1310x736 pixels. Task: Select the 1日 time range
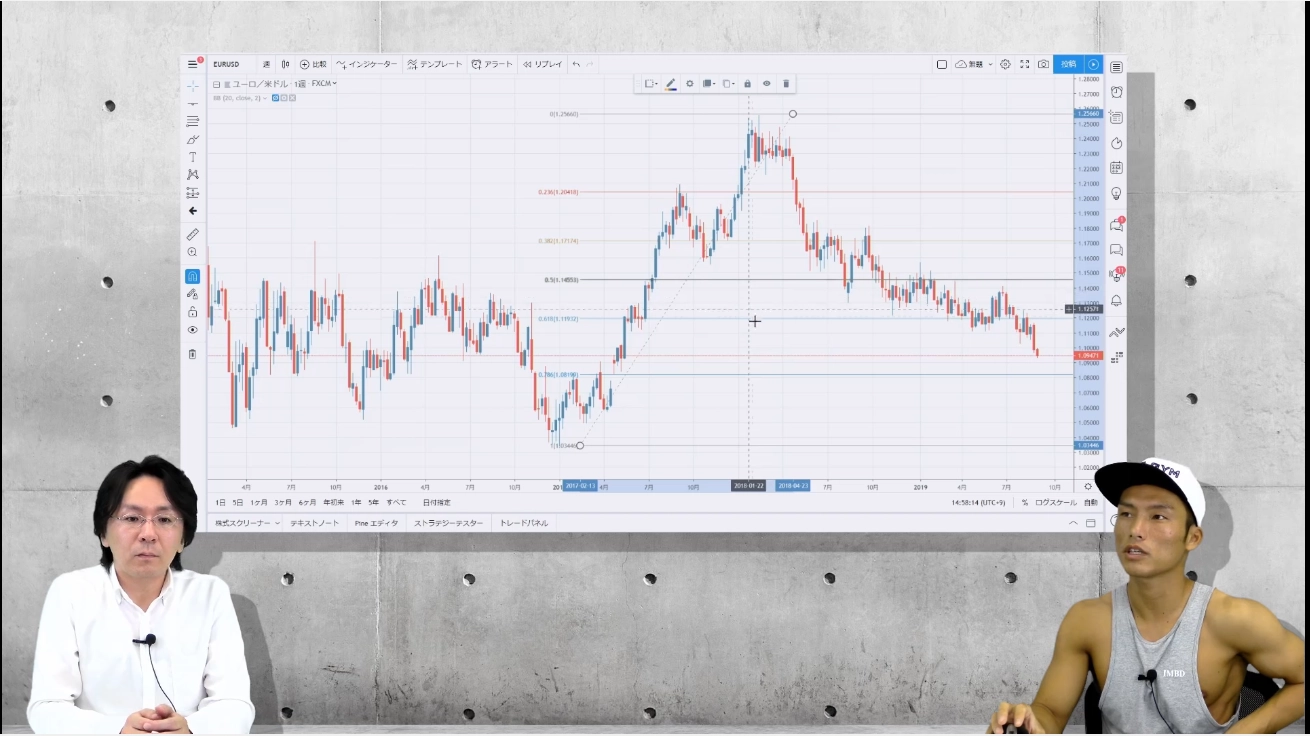tap(221, 502)
